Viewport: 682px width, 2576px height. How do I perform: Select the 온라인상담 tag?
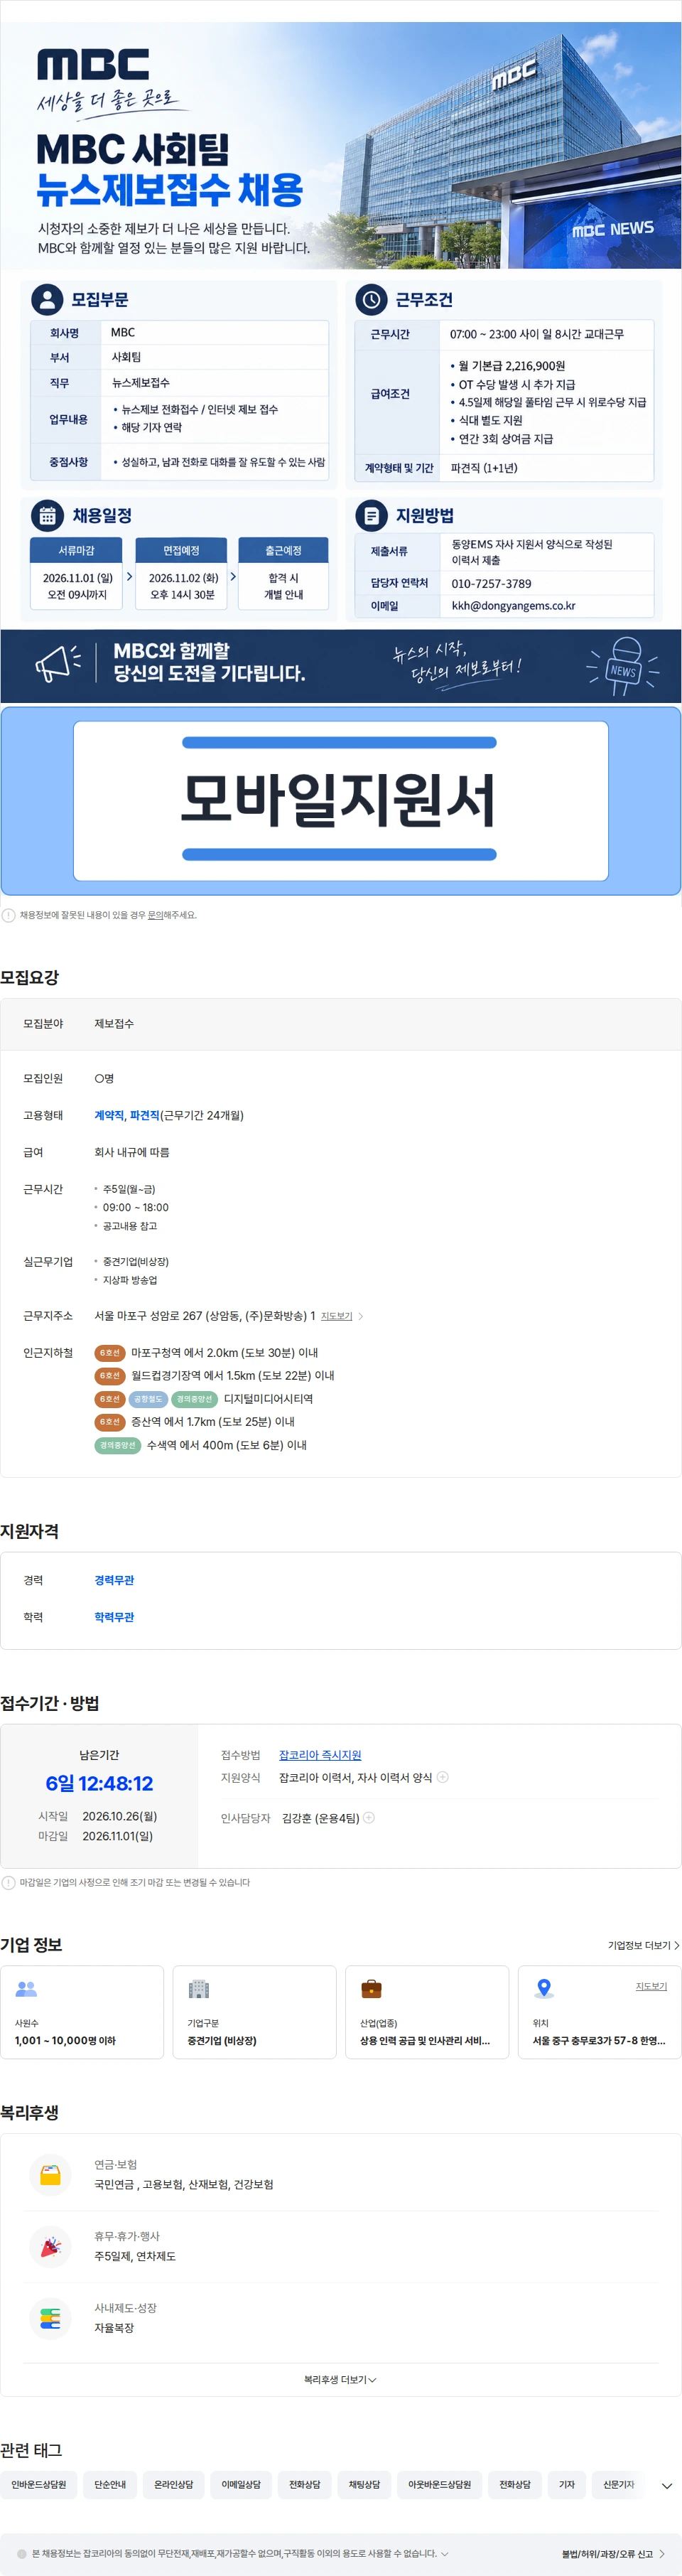[174, 2485]
